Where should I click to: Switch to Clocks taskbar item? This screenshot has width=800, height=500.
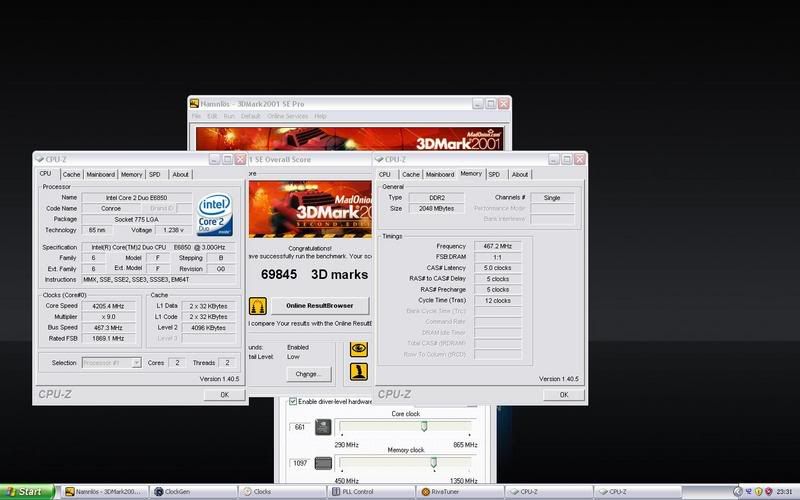click(282, 492)
